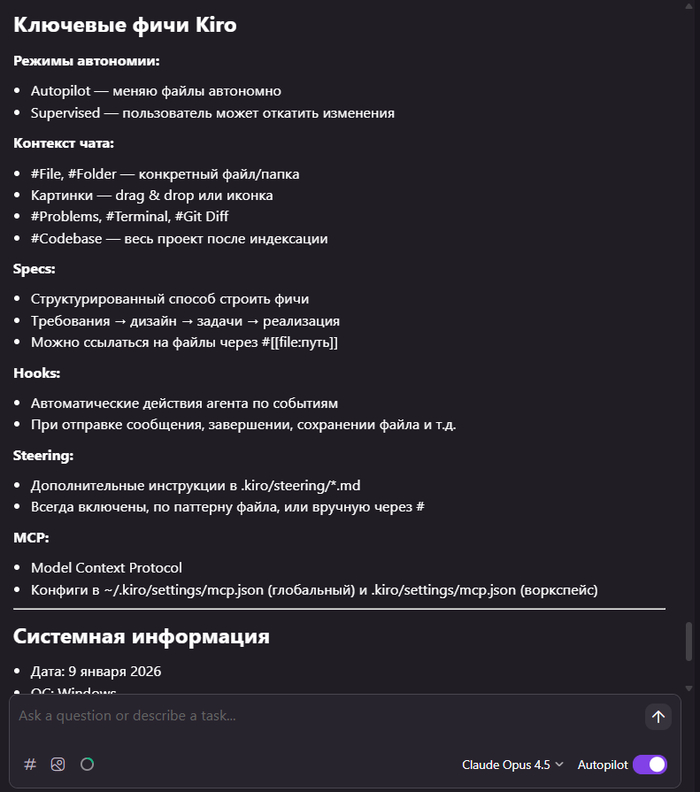Click the "Model Context Protocol" list item
Viewport: 700px width, 792px height.
tap(106, 568)
